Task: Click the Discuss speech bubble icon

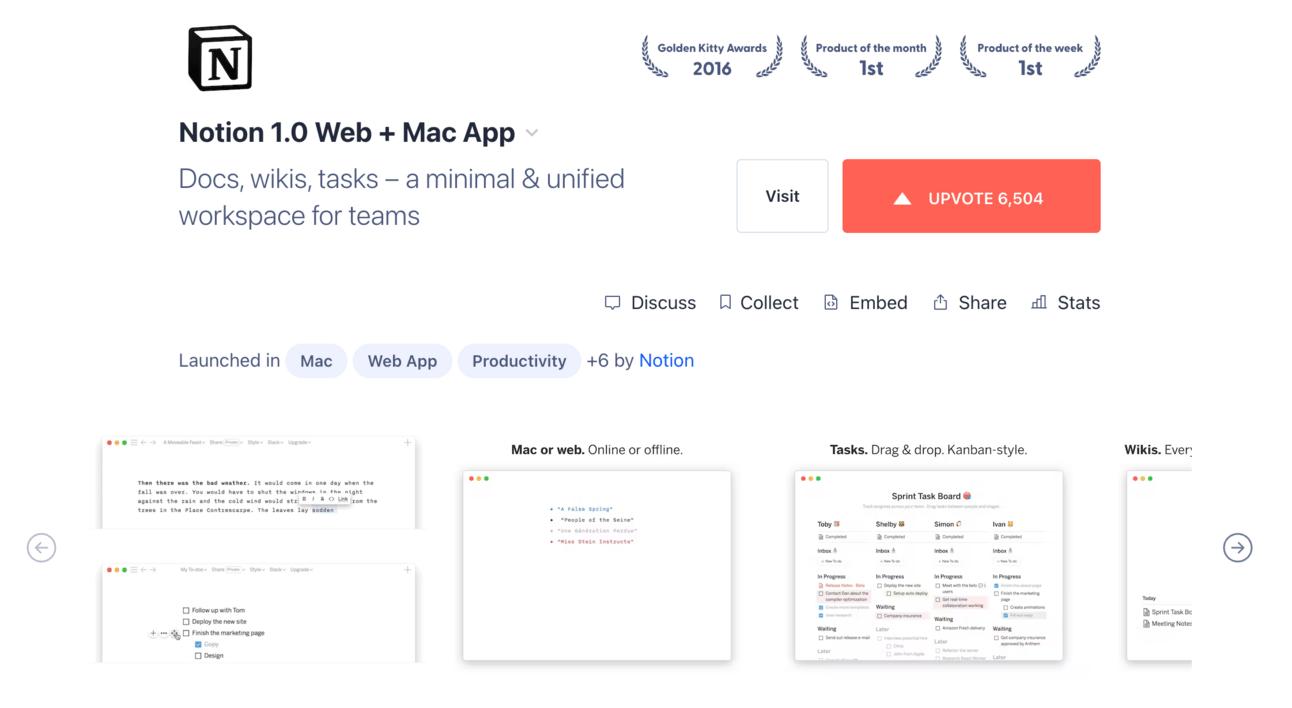Action: [x=613, y=303]
